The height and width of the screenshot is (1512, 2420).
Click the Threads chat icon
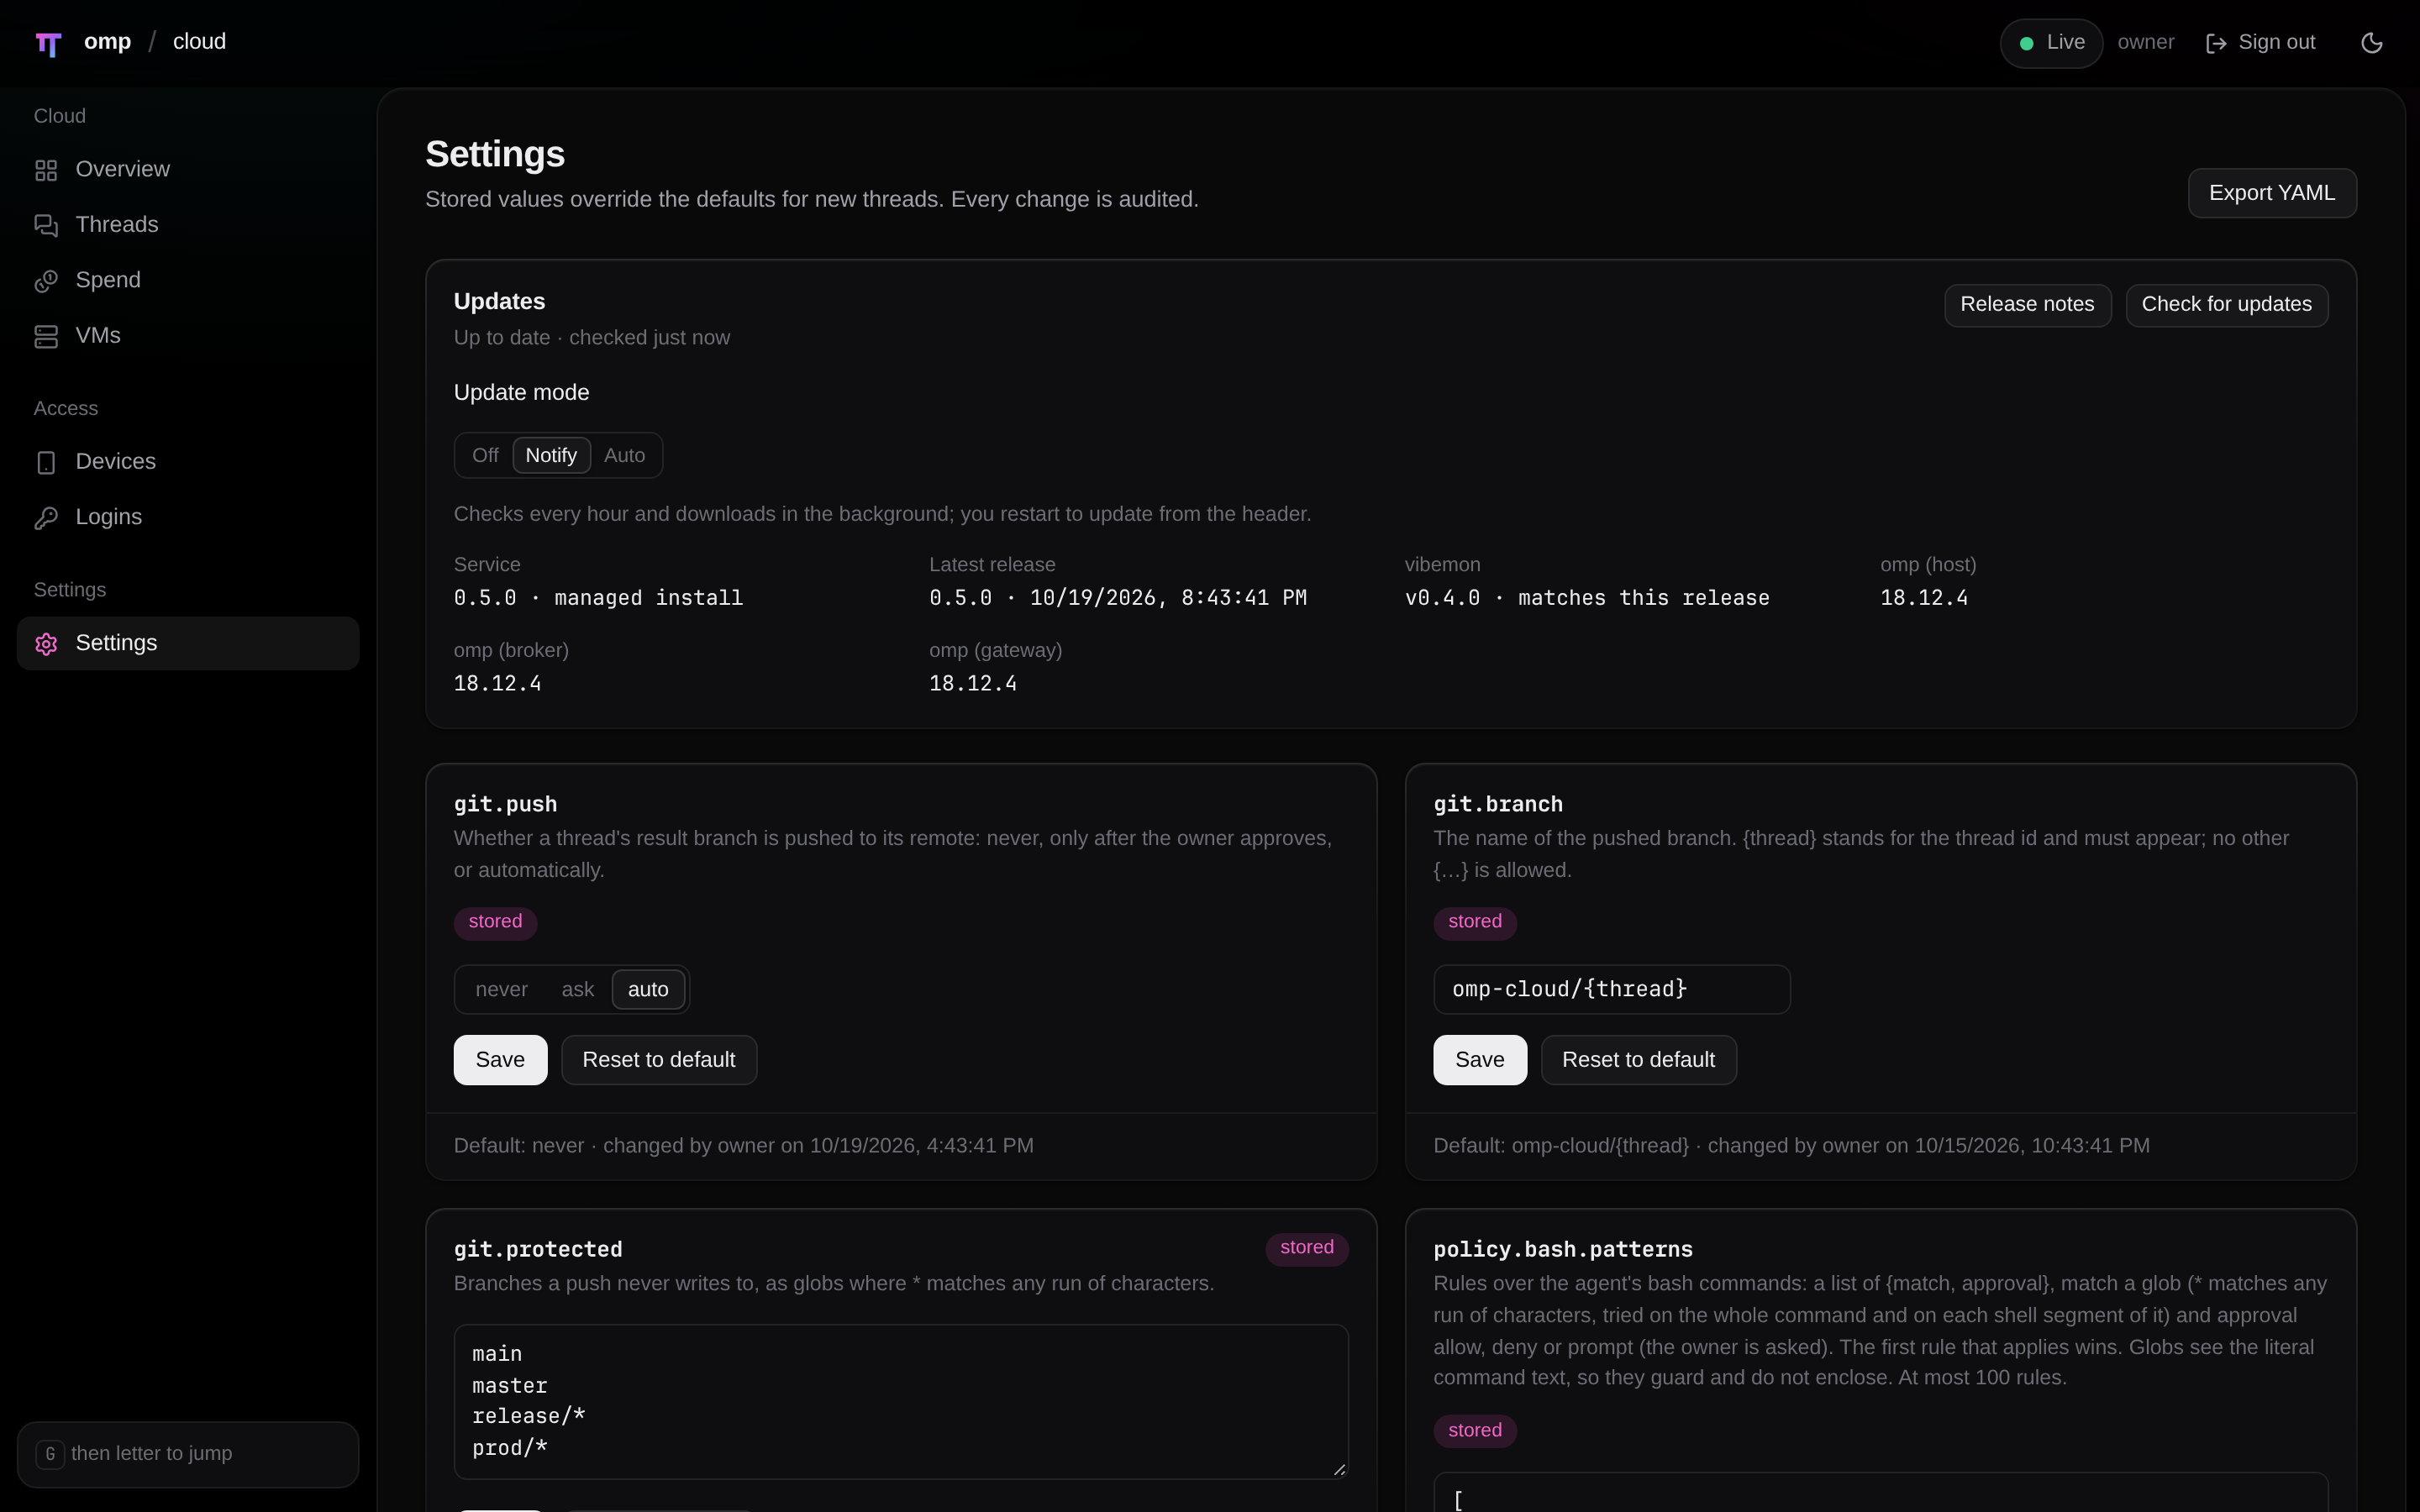pyautogui.click(x=46, y=225)
